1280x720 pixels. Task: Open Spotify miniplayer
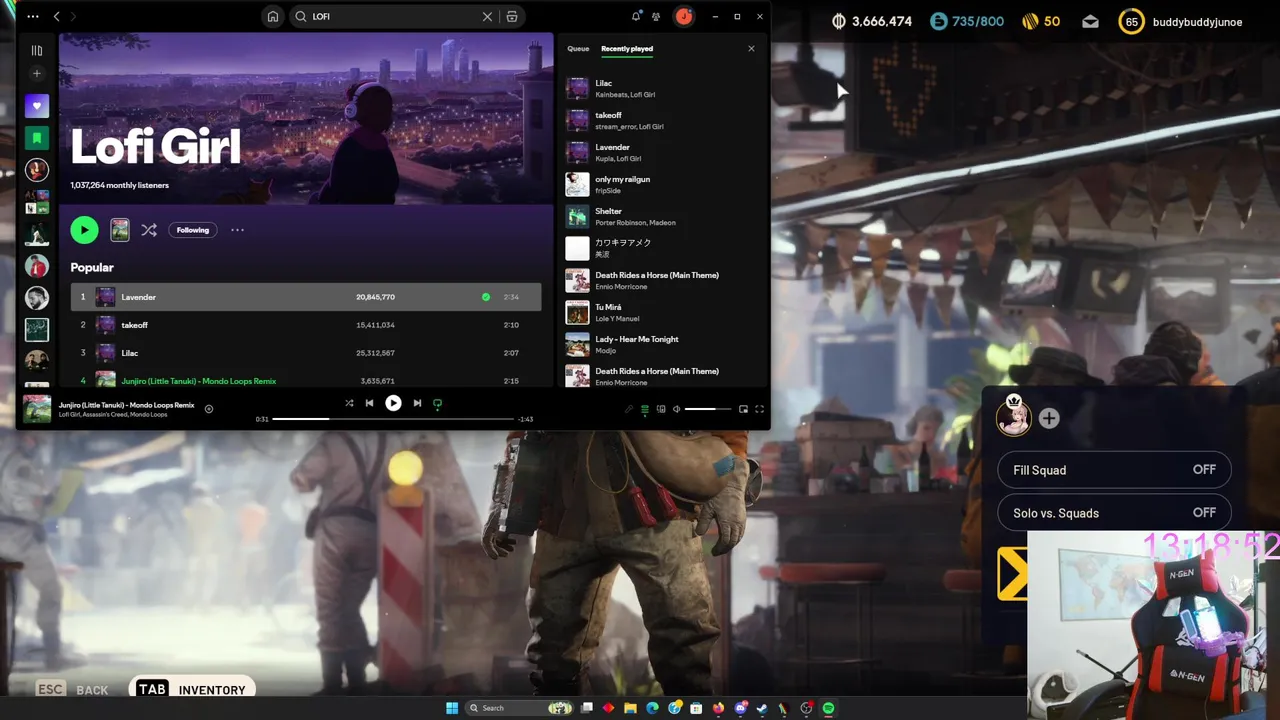point(743,409)
